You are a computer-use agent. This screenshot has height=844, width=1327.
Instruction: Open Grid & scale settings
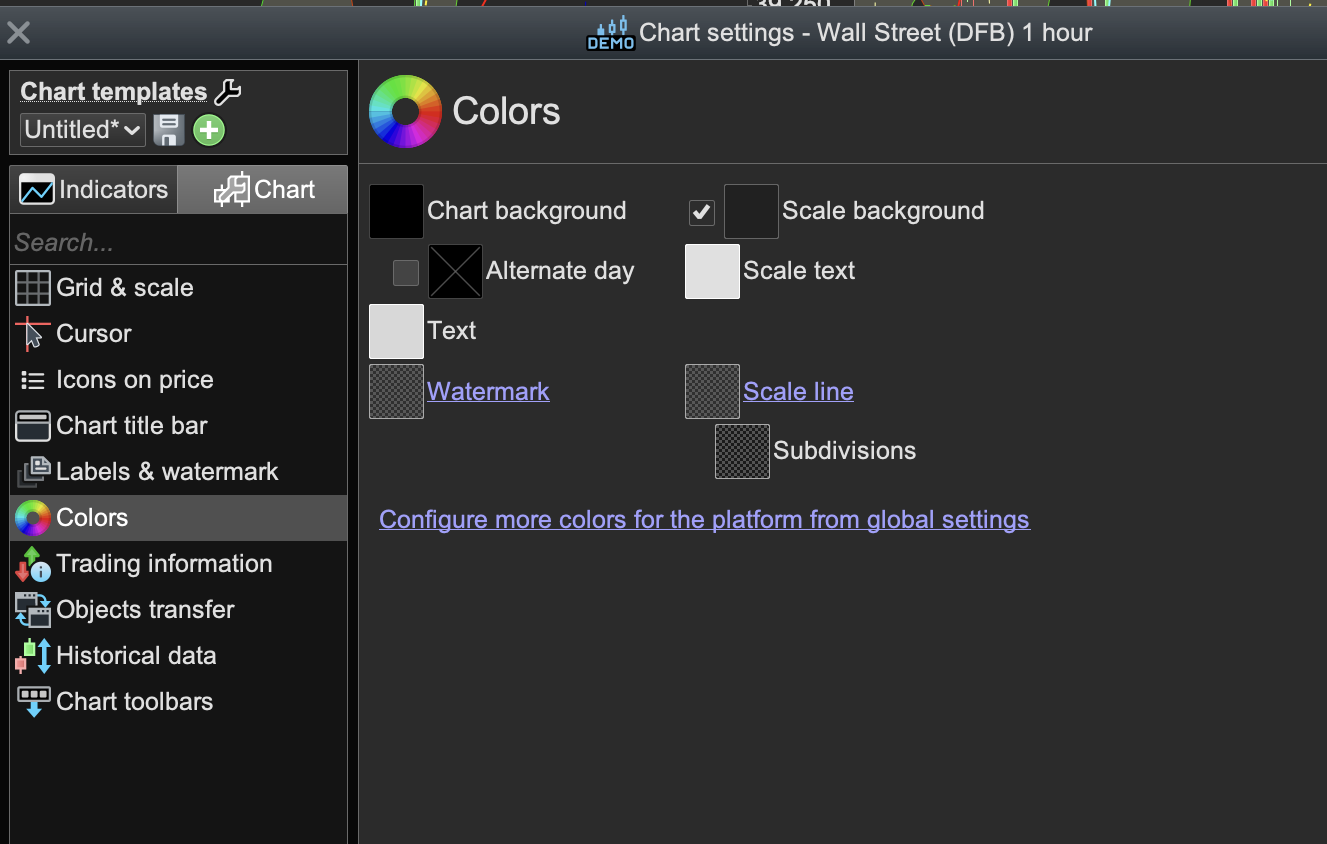click(125, 288)
